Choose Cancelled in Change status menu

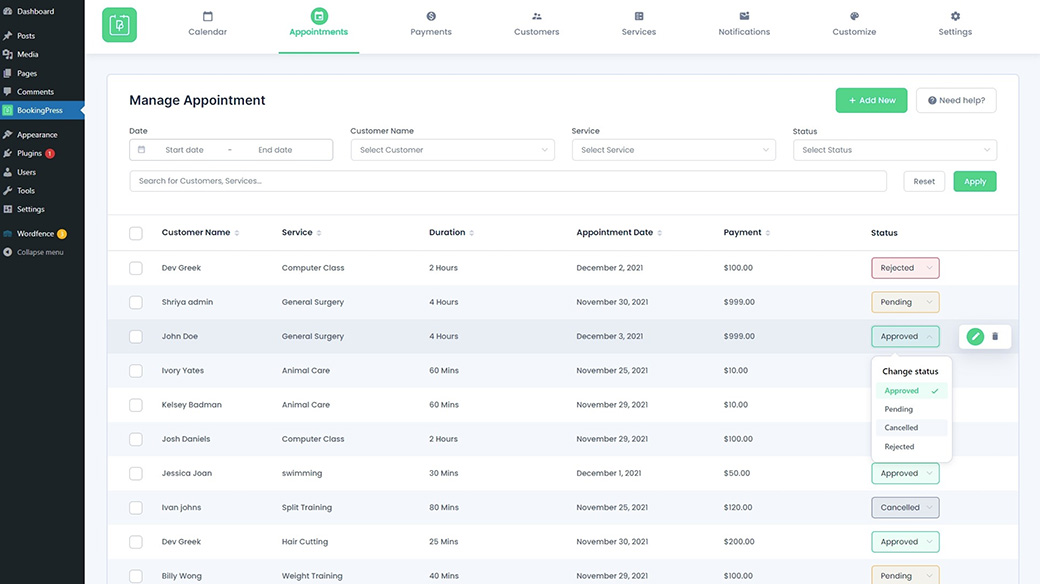pyautogui.click(x=901, y=428)
